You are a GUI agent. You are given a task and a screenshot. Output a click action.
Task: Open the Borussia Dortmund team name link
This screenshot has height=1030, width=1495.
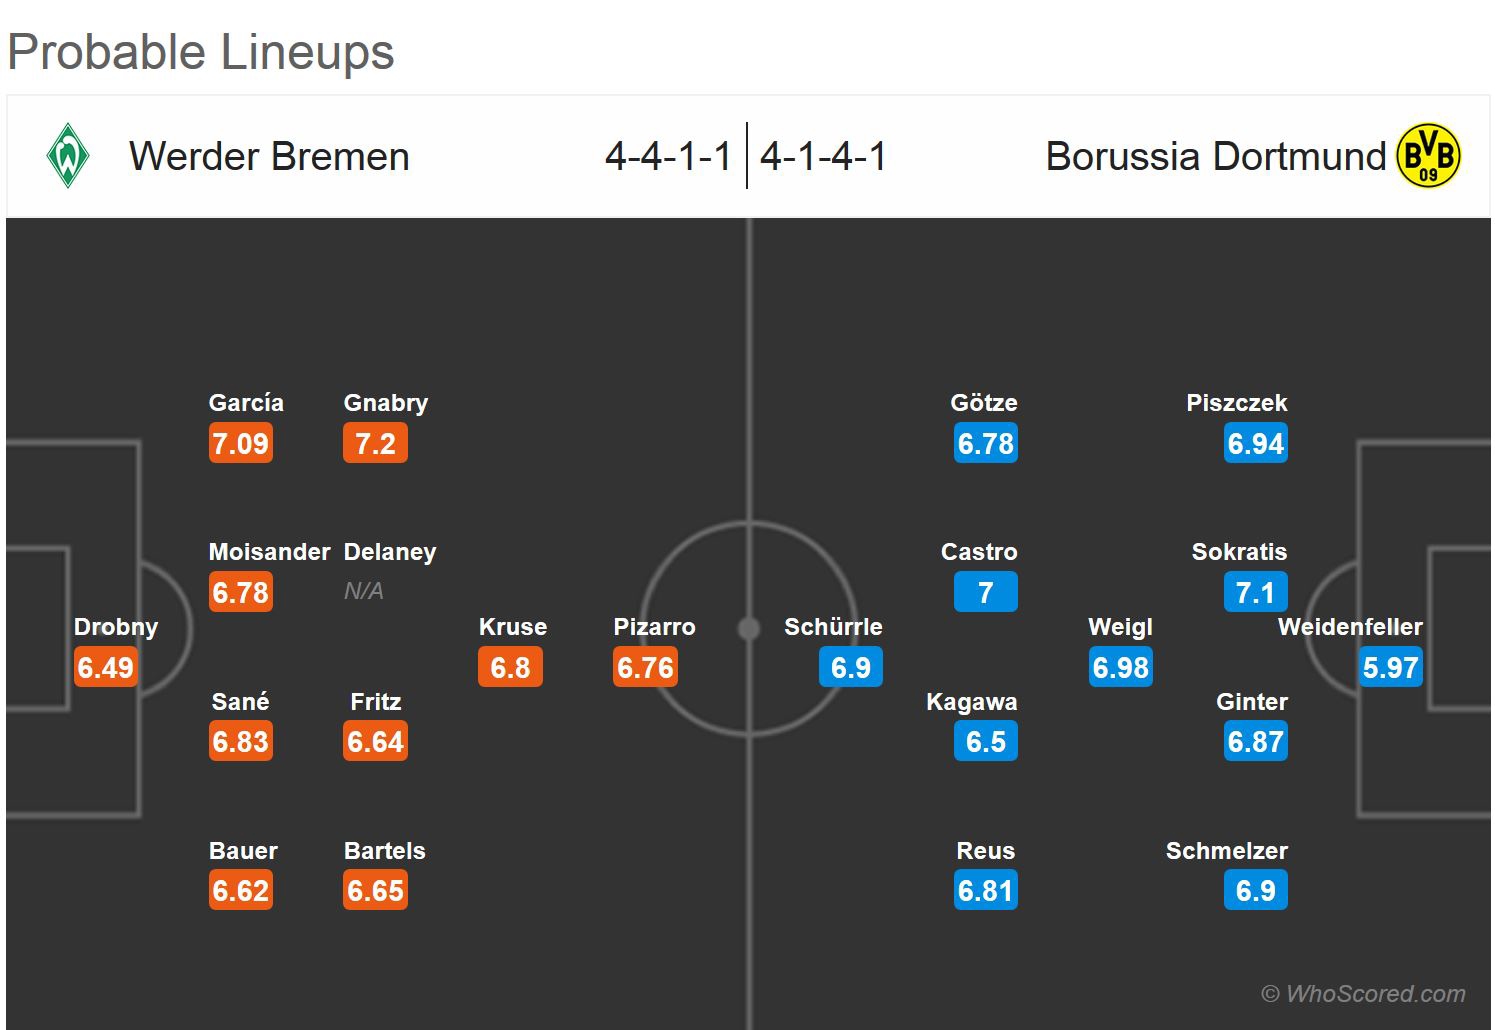tap(1215, 157)
